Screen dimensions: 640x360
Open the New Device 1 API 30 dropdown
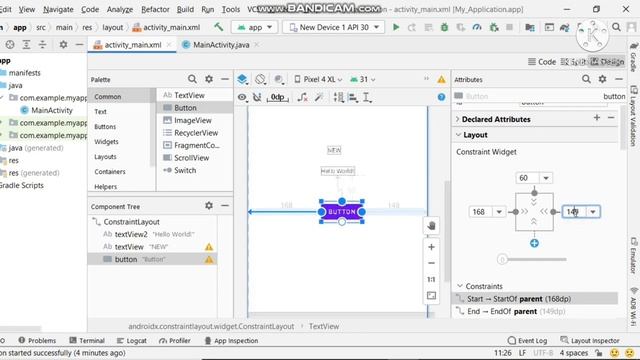(334, 27)
